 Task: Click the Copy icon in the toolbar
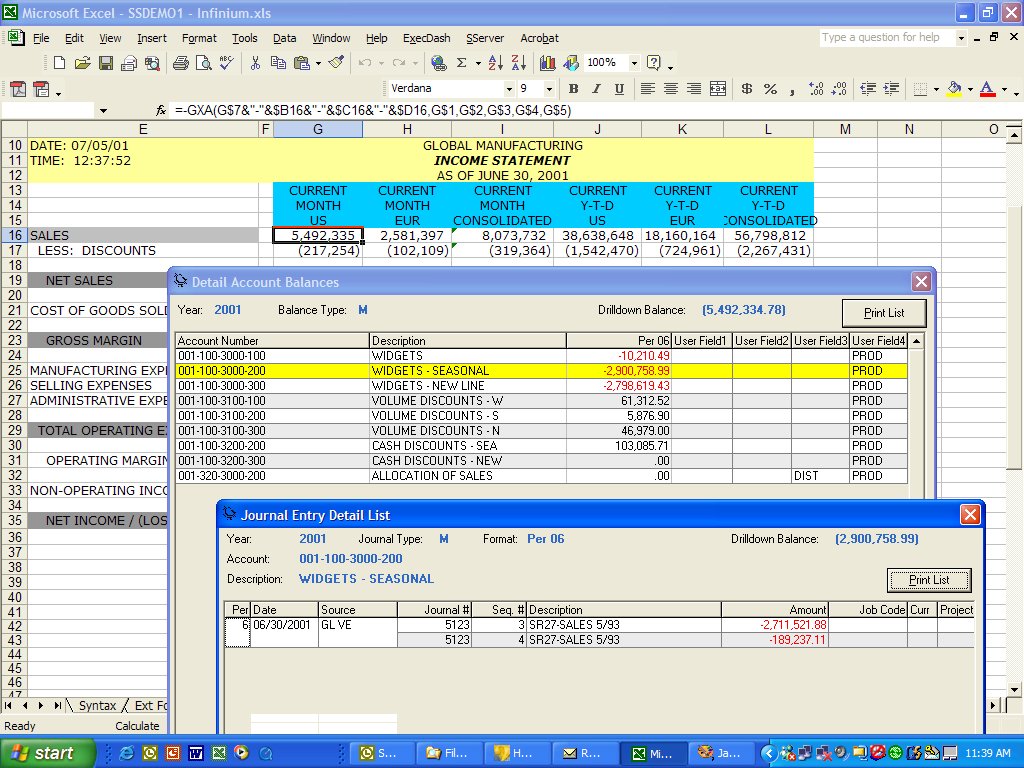(x=278, y=63)
